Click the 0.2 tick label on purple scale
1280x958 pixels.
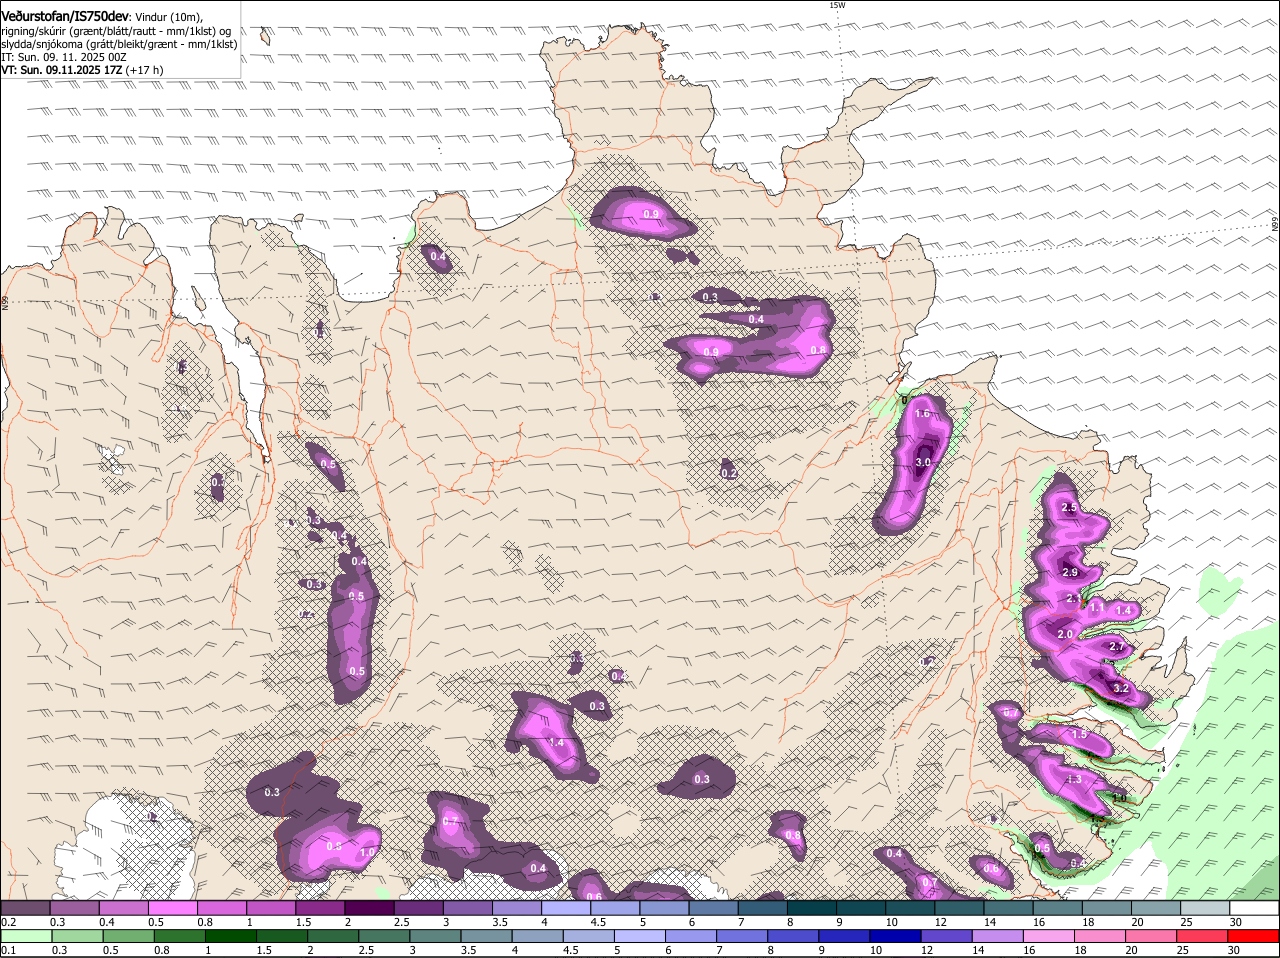9,922
